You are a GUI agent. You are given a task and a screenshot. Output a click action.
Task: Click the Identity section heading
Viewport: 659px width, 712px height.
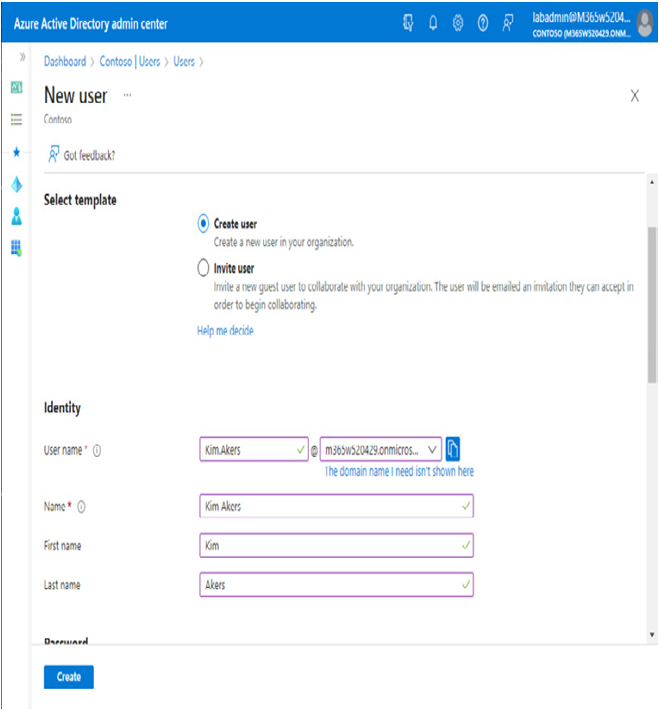click(x=62, y=408)
